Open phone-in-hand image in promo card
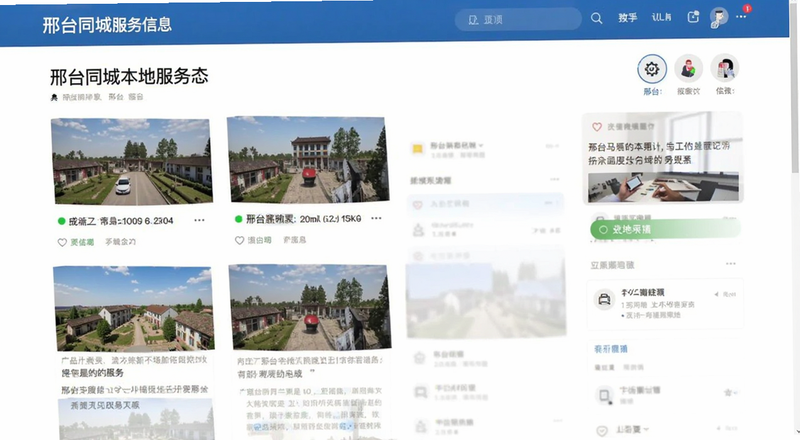 (x=663, y=187)
